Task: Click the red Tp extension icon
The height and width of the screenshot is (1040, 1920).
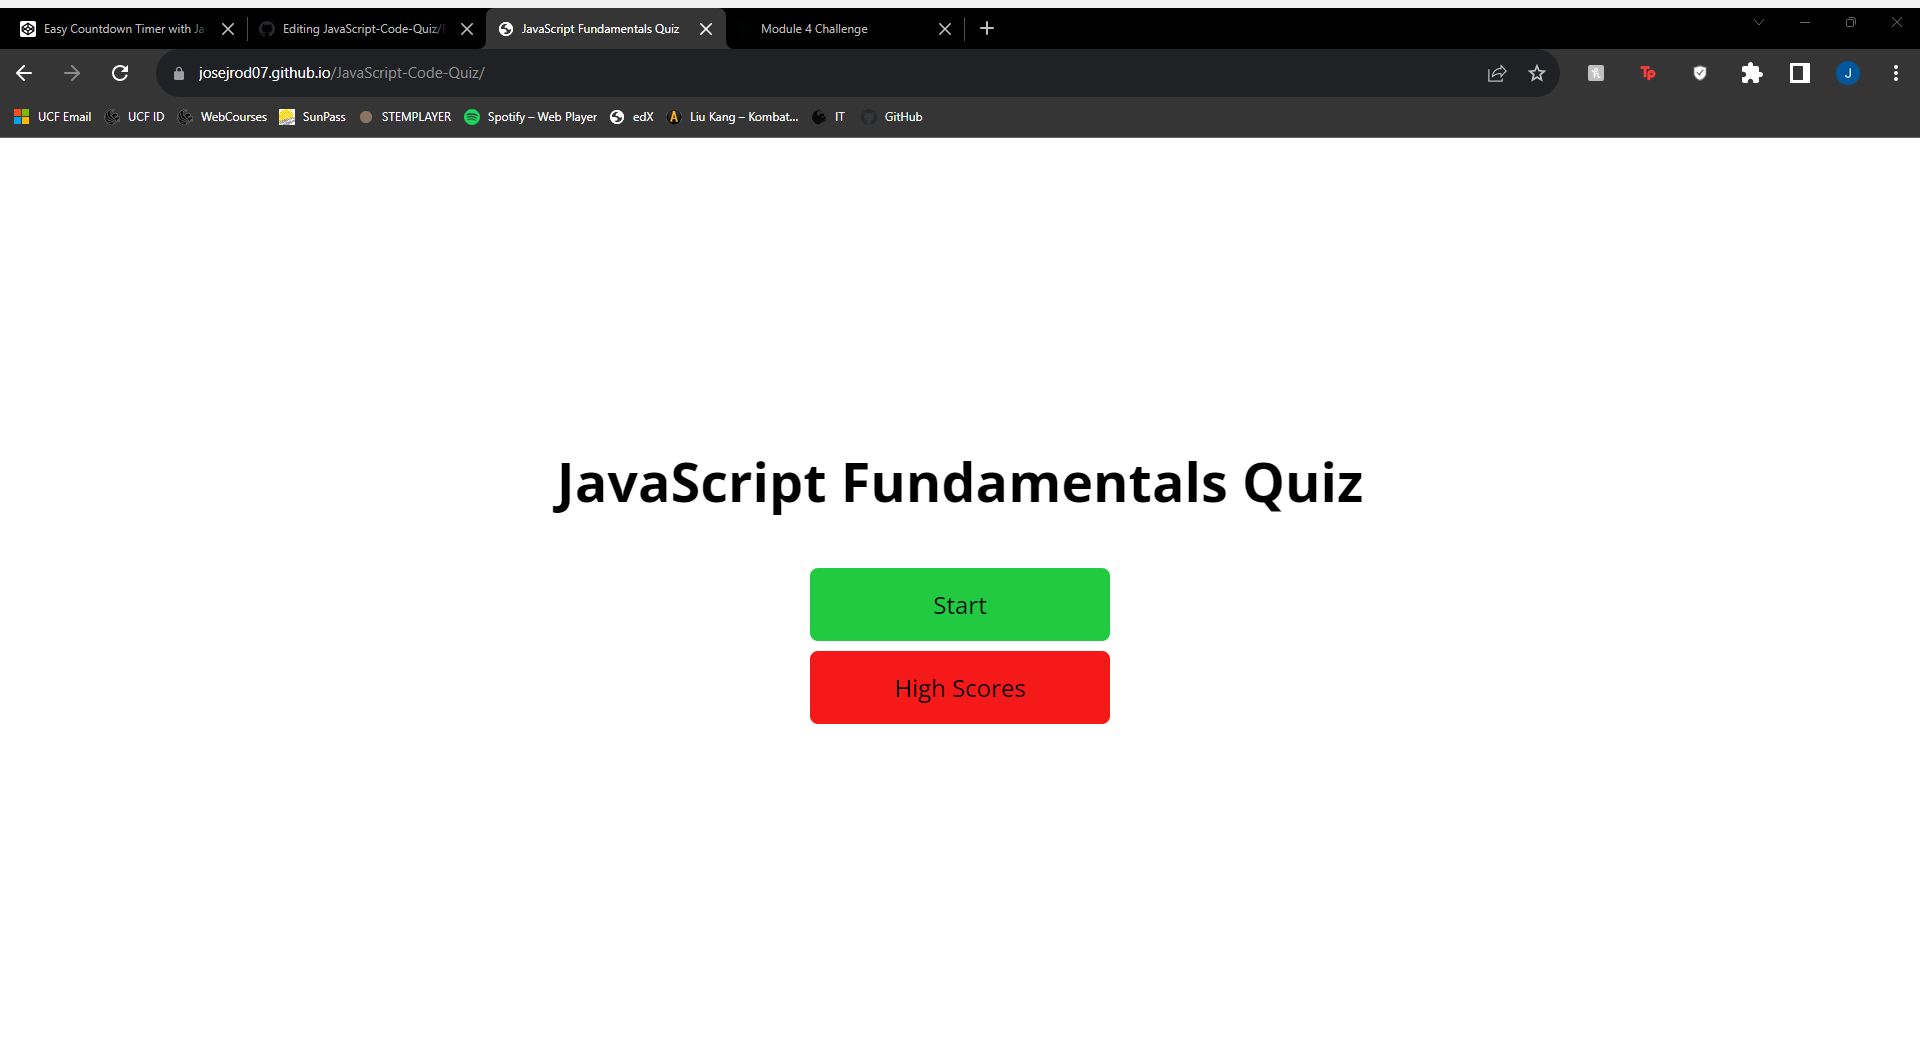Action: coord(1648,73)
